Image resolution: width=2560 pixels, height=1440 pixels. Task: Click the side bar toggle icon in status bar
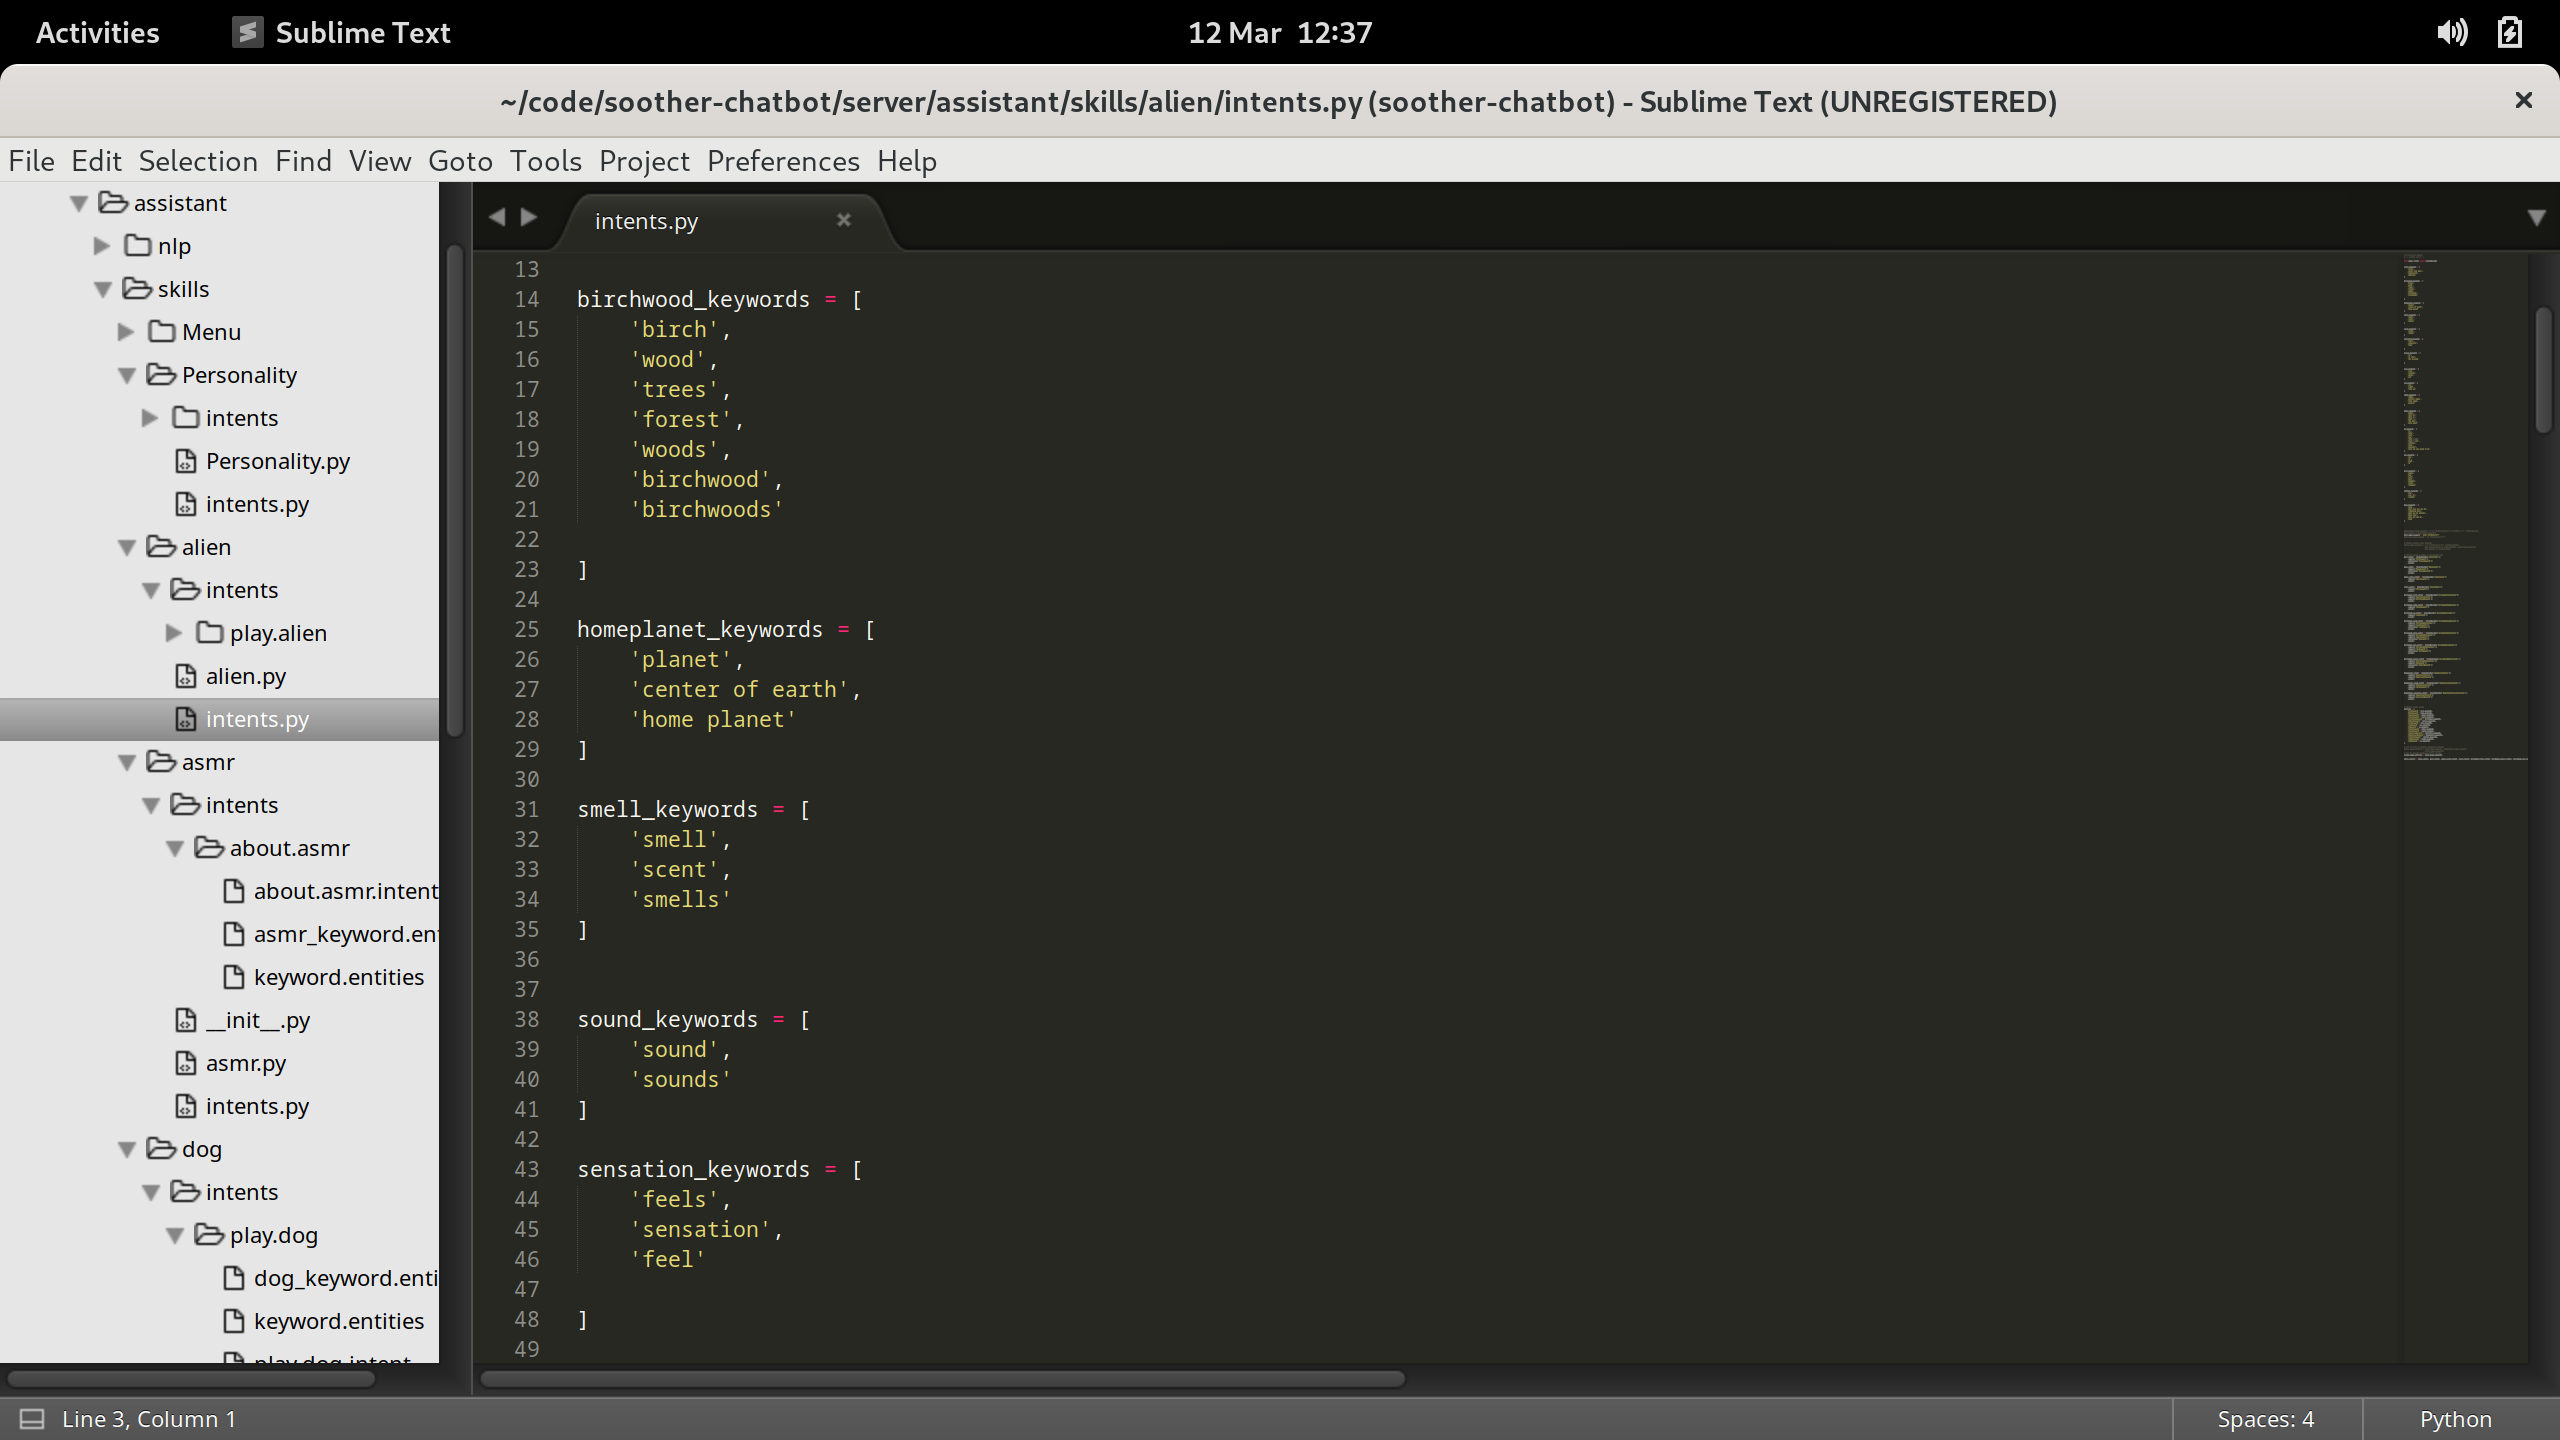pyautogui.click(x=32, y=1419)
